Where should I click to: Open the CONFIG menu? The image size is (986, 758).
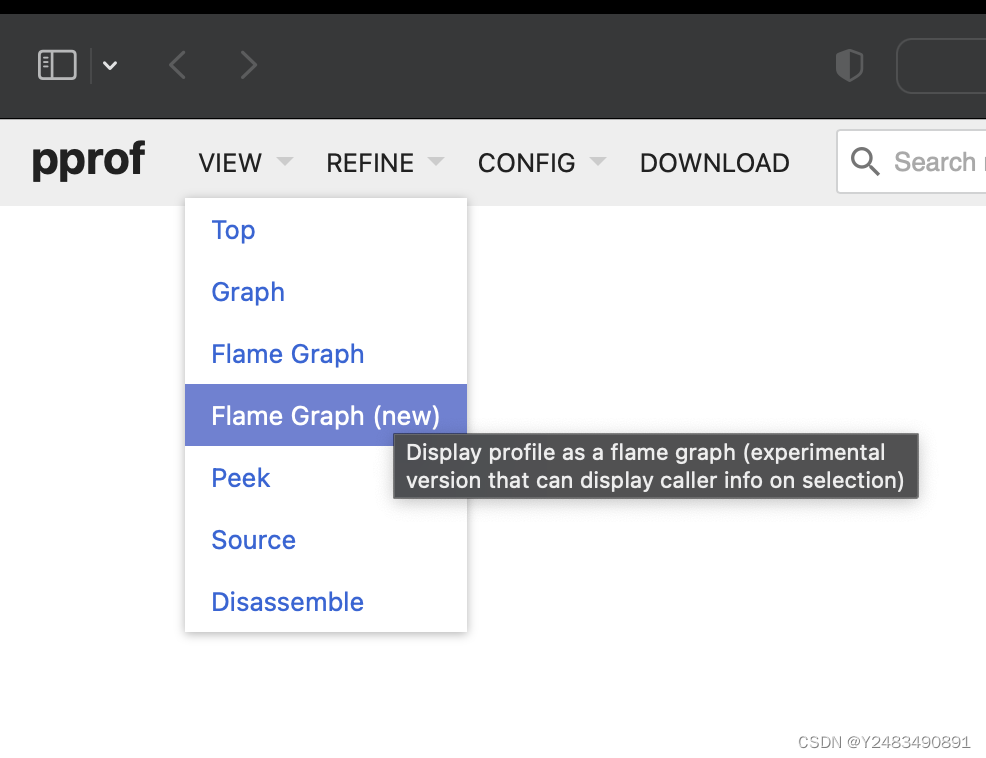coord(527,163)
